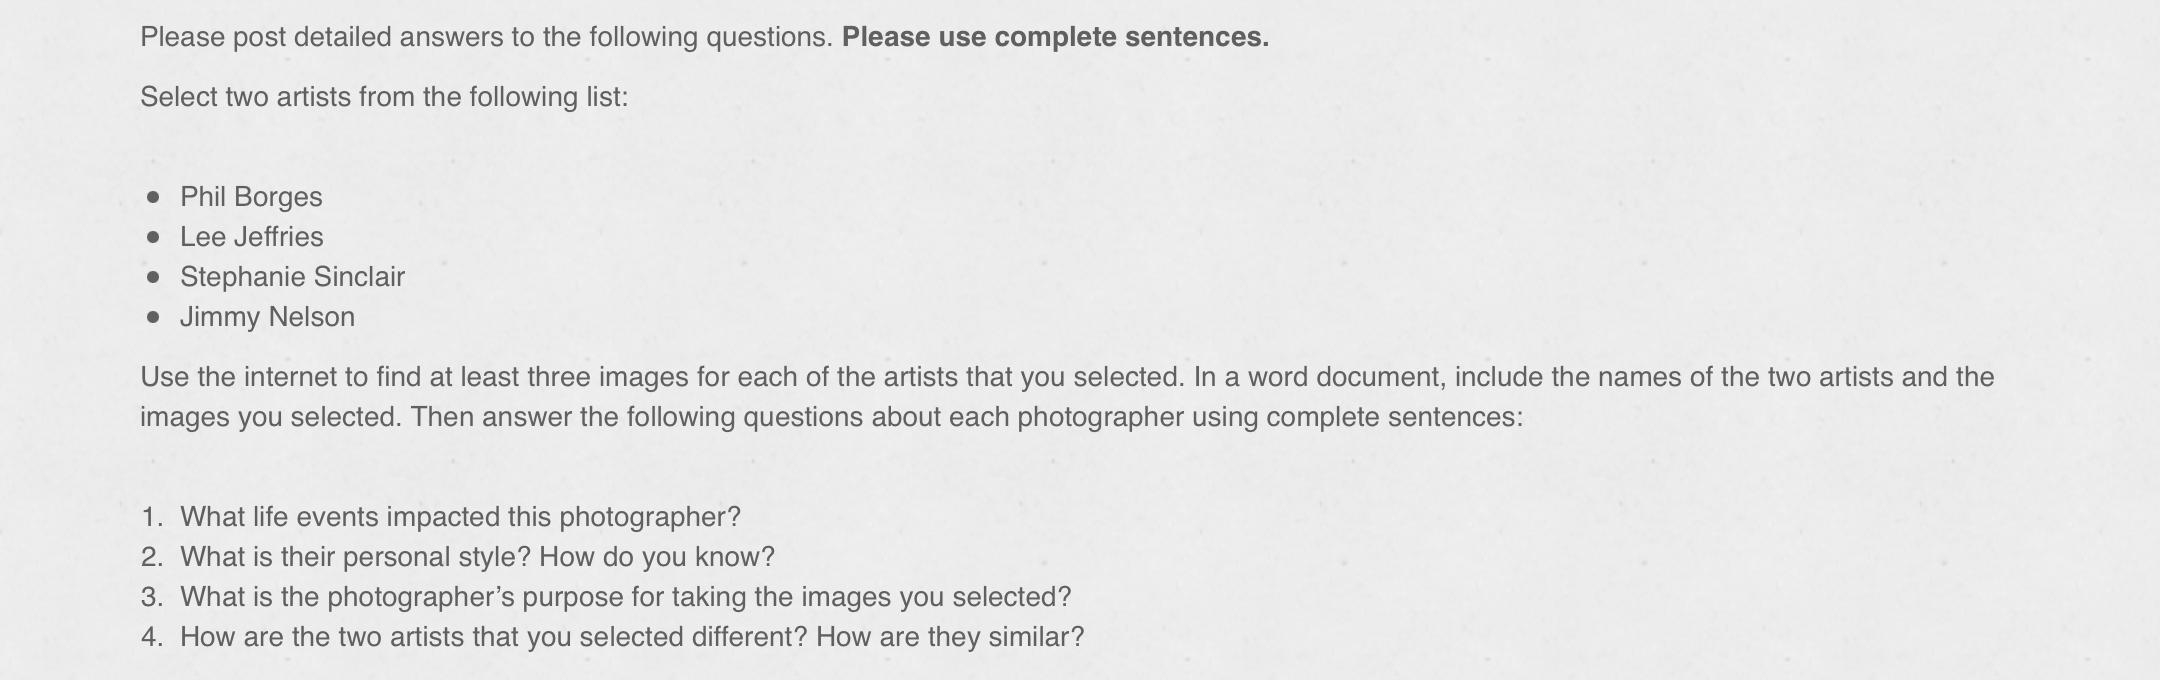2160x680 pixels.
Task: Click the number 4 list marker
Action: point(152,637)
